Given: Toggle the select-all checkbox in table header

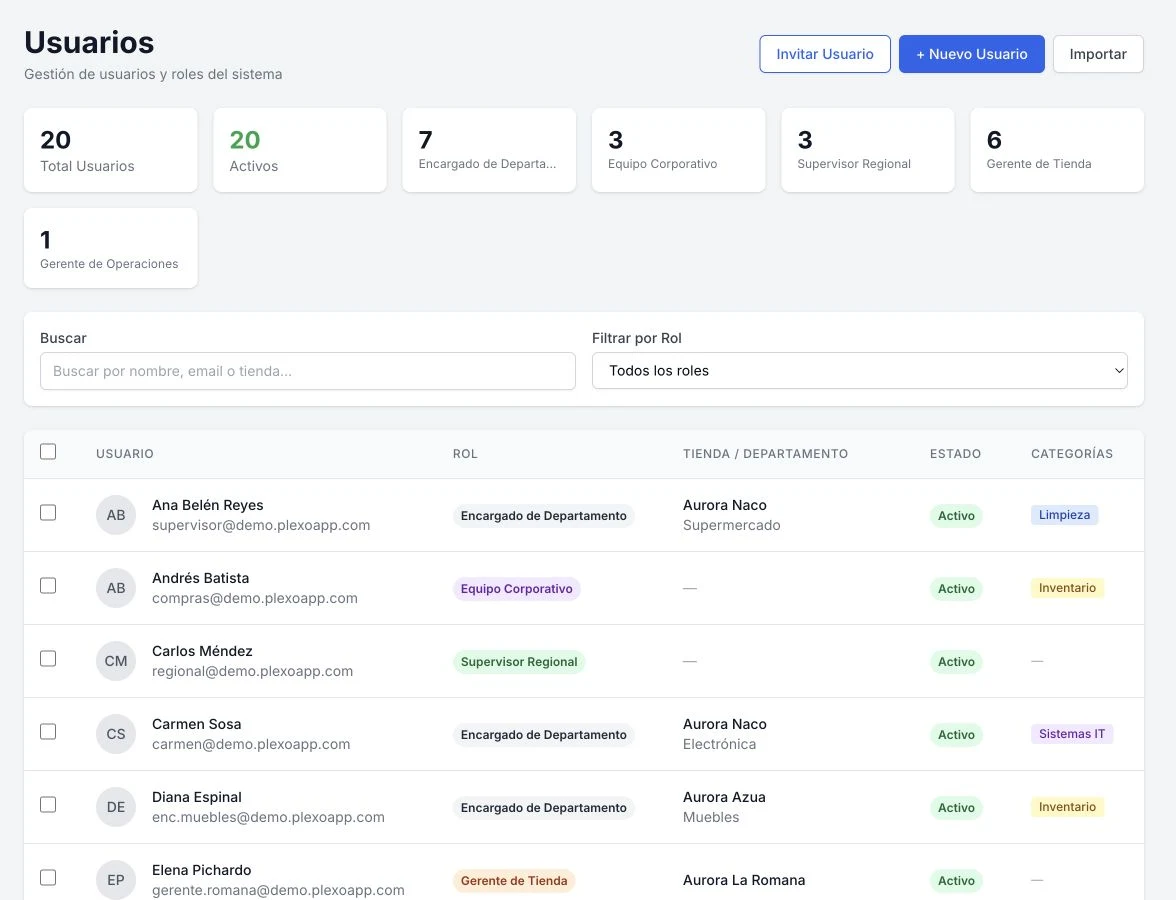Looking at the screenshot, I should pyautogui.click(x=48, y=452).
